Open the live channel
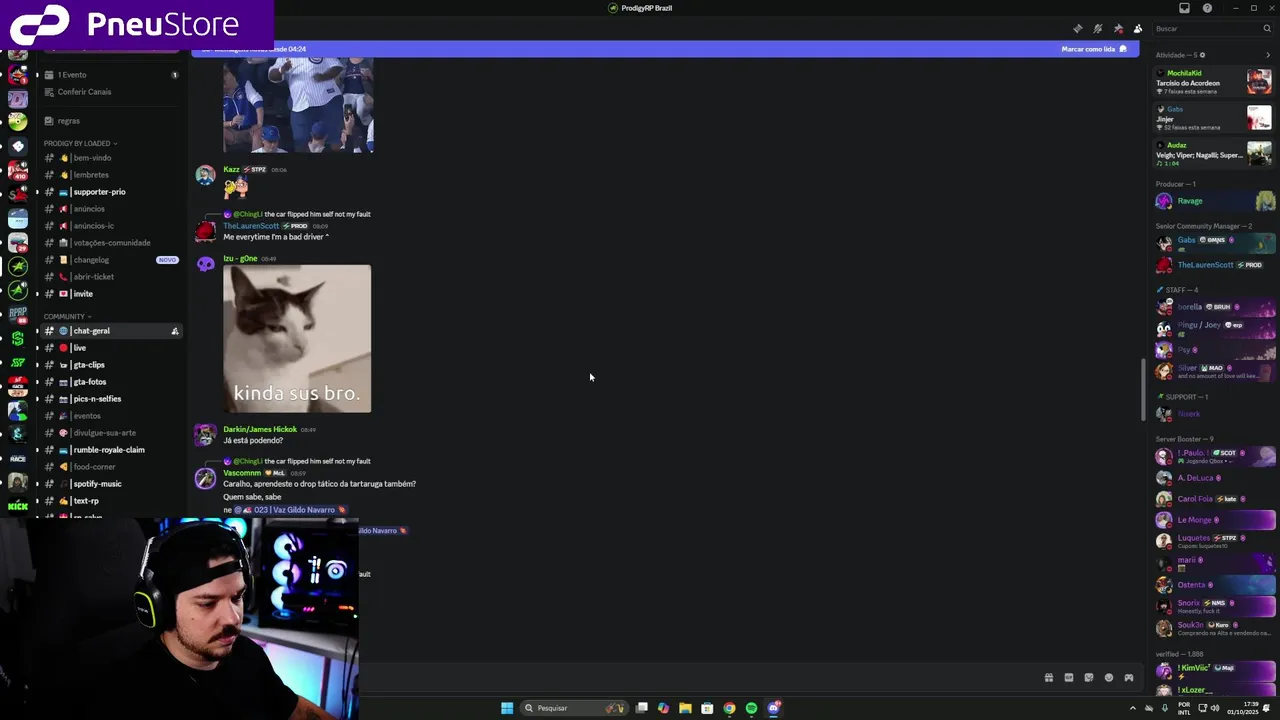This screenshot has width=1280, height=720. (x=110, y=348)
